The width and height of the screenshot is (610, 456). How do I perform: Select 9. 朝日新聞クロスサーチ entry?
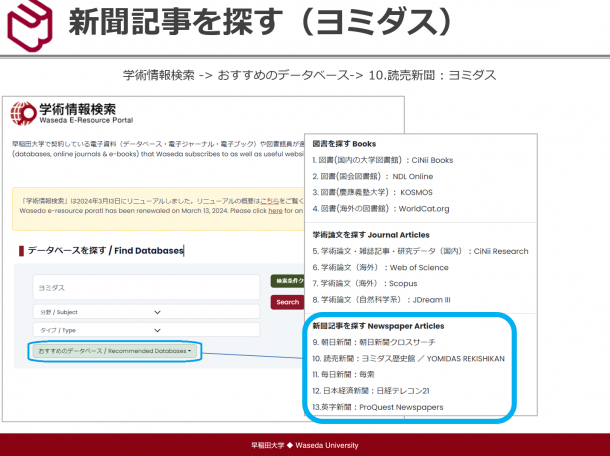click(x=374, y=342)
